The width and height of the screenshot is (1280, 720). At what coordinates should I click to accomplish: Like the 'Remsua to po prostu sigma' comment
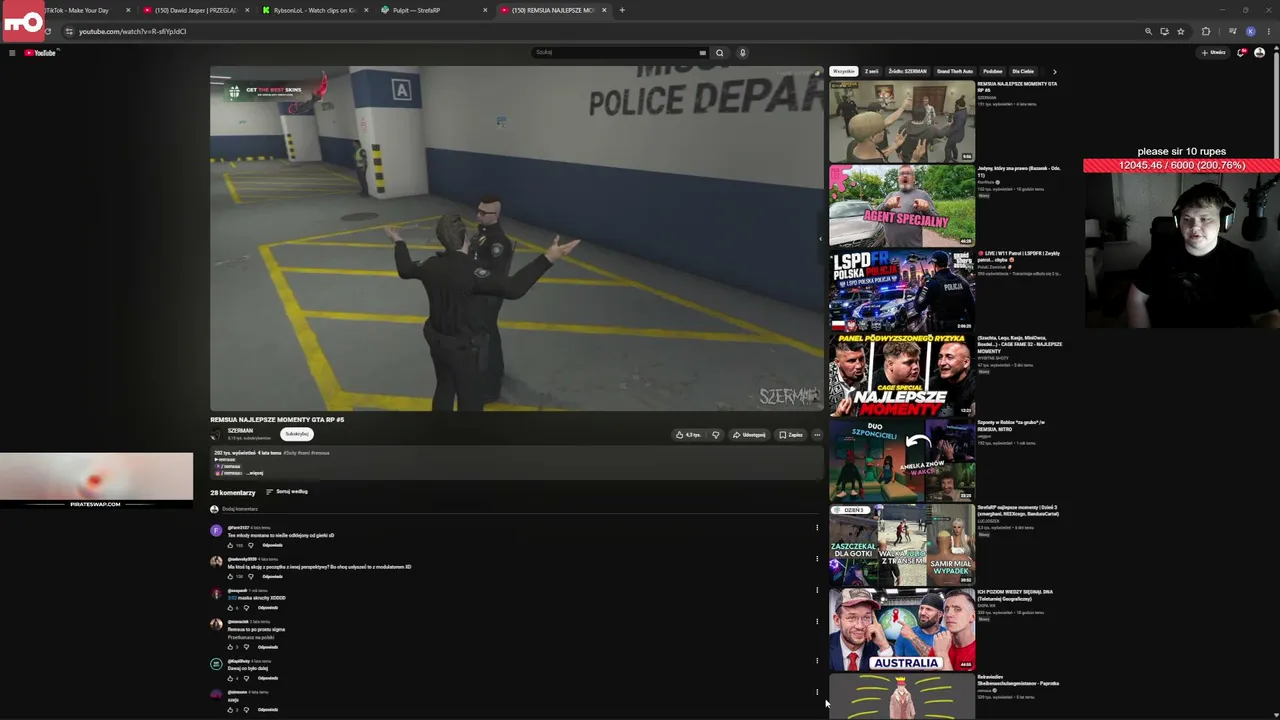point(230,647)
